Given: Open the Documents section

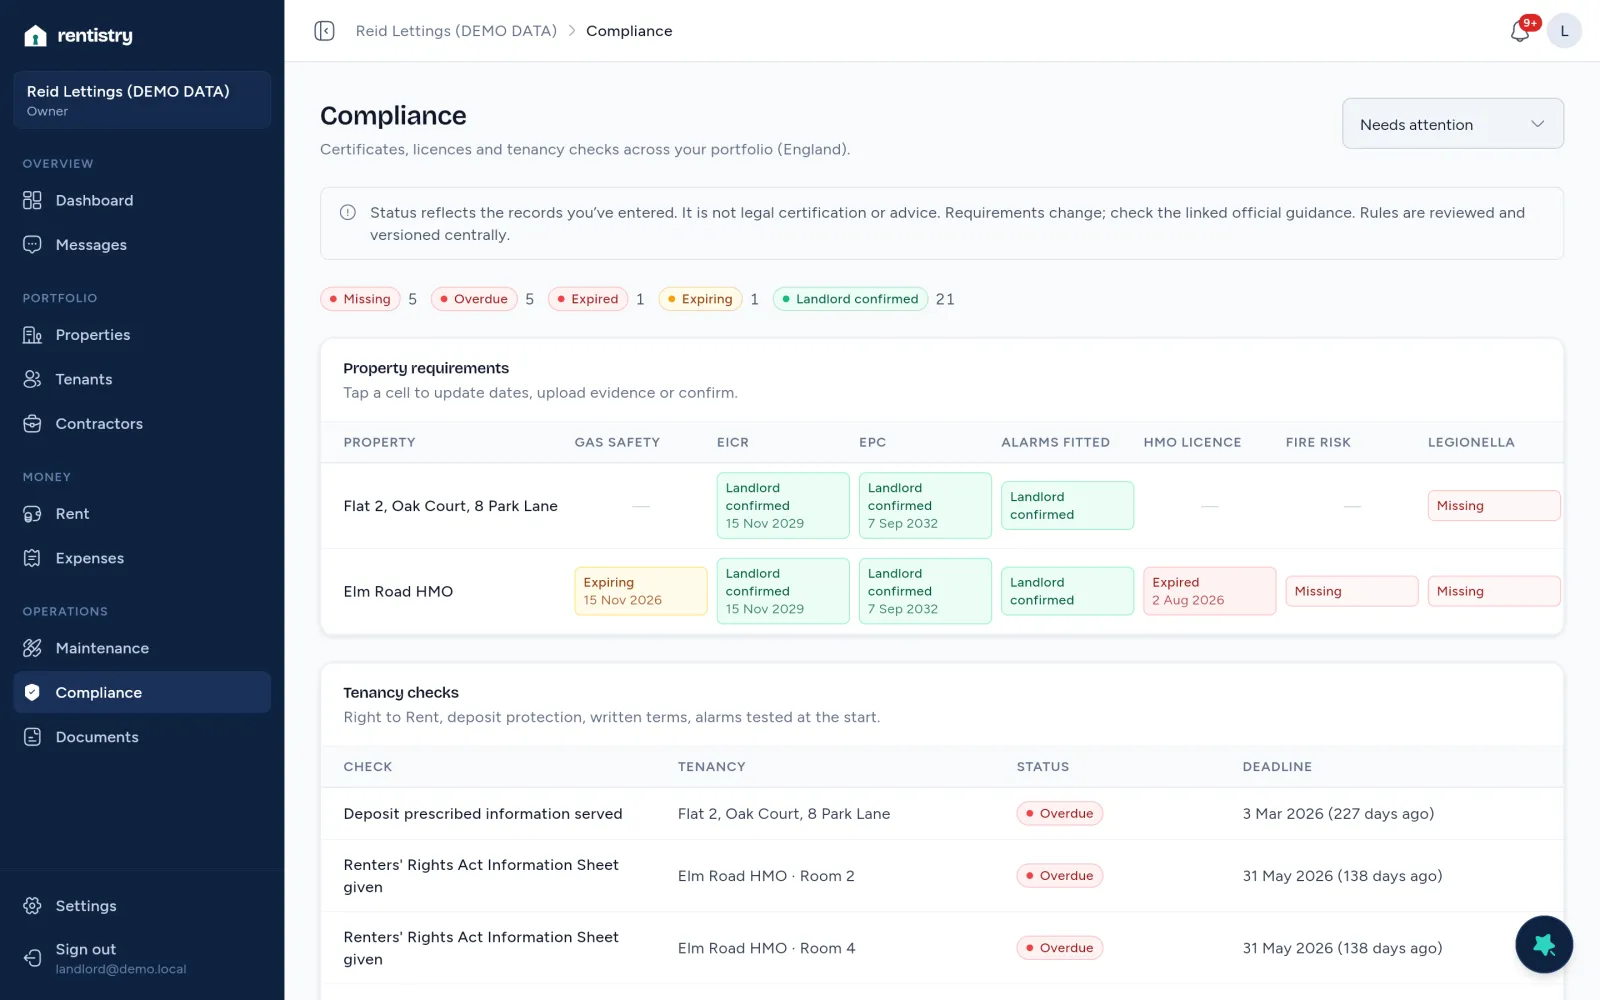Looking at the screenshot, I should coord(142,737).
